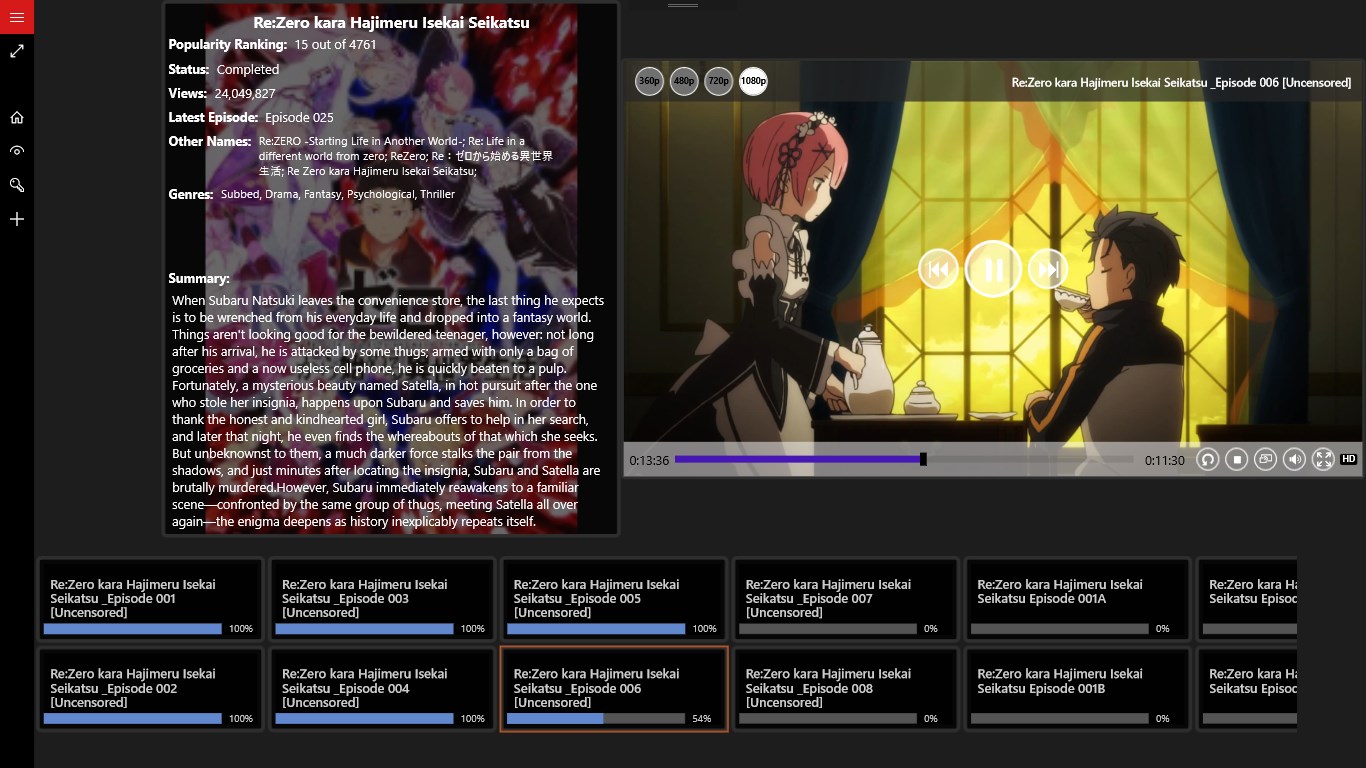This screenshot has height=768, width=1366.
Task: Open Episode 001 [Uncensored] tile
Action: 150,599
